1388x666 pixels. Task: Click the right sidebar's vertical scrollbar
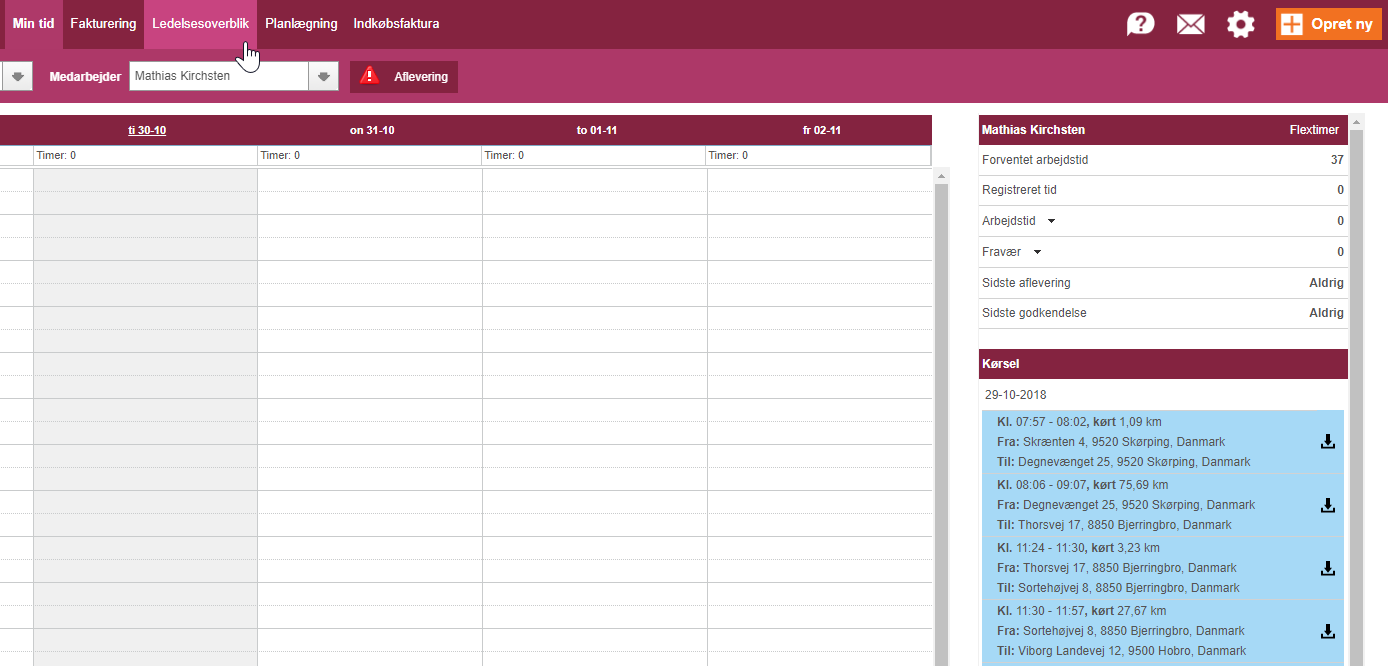point(1356,390)
